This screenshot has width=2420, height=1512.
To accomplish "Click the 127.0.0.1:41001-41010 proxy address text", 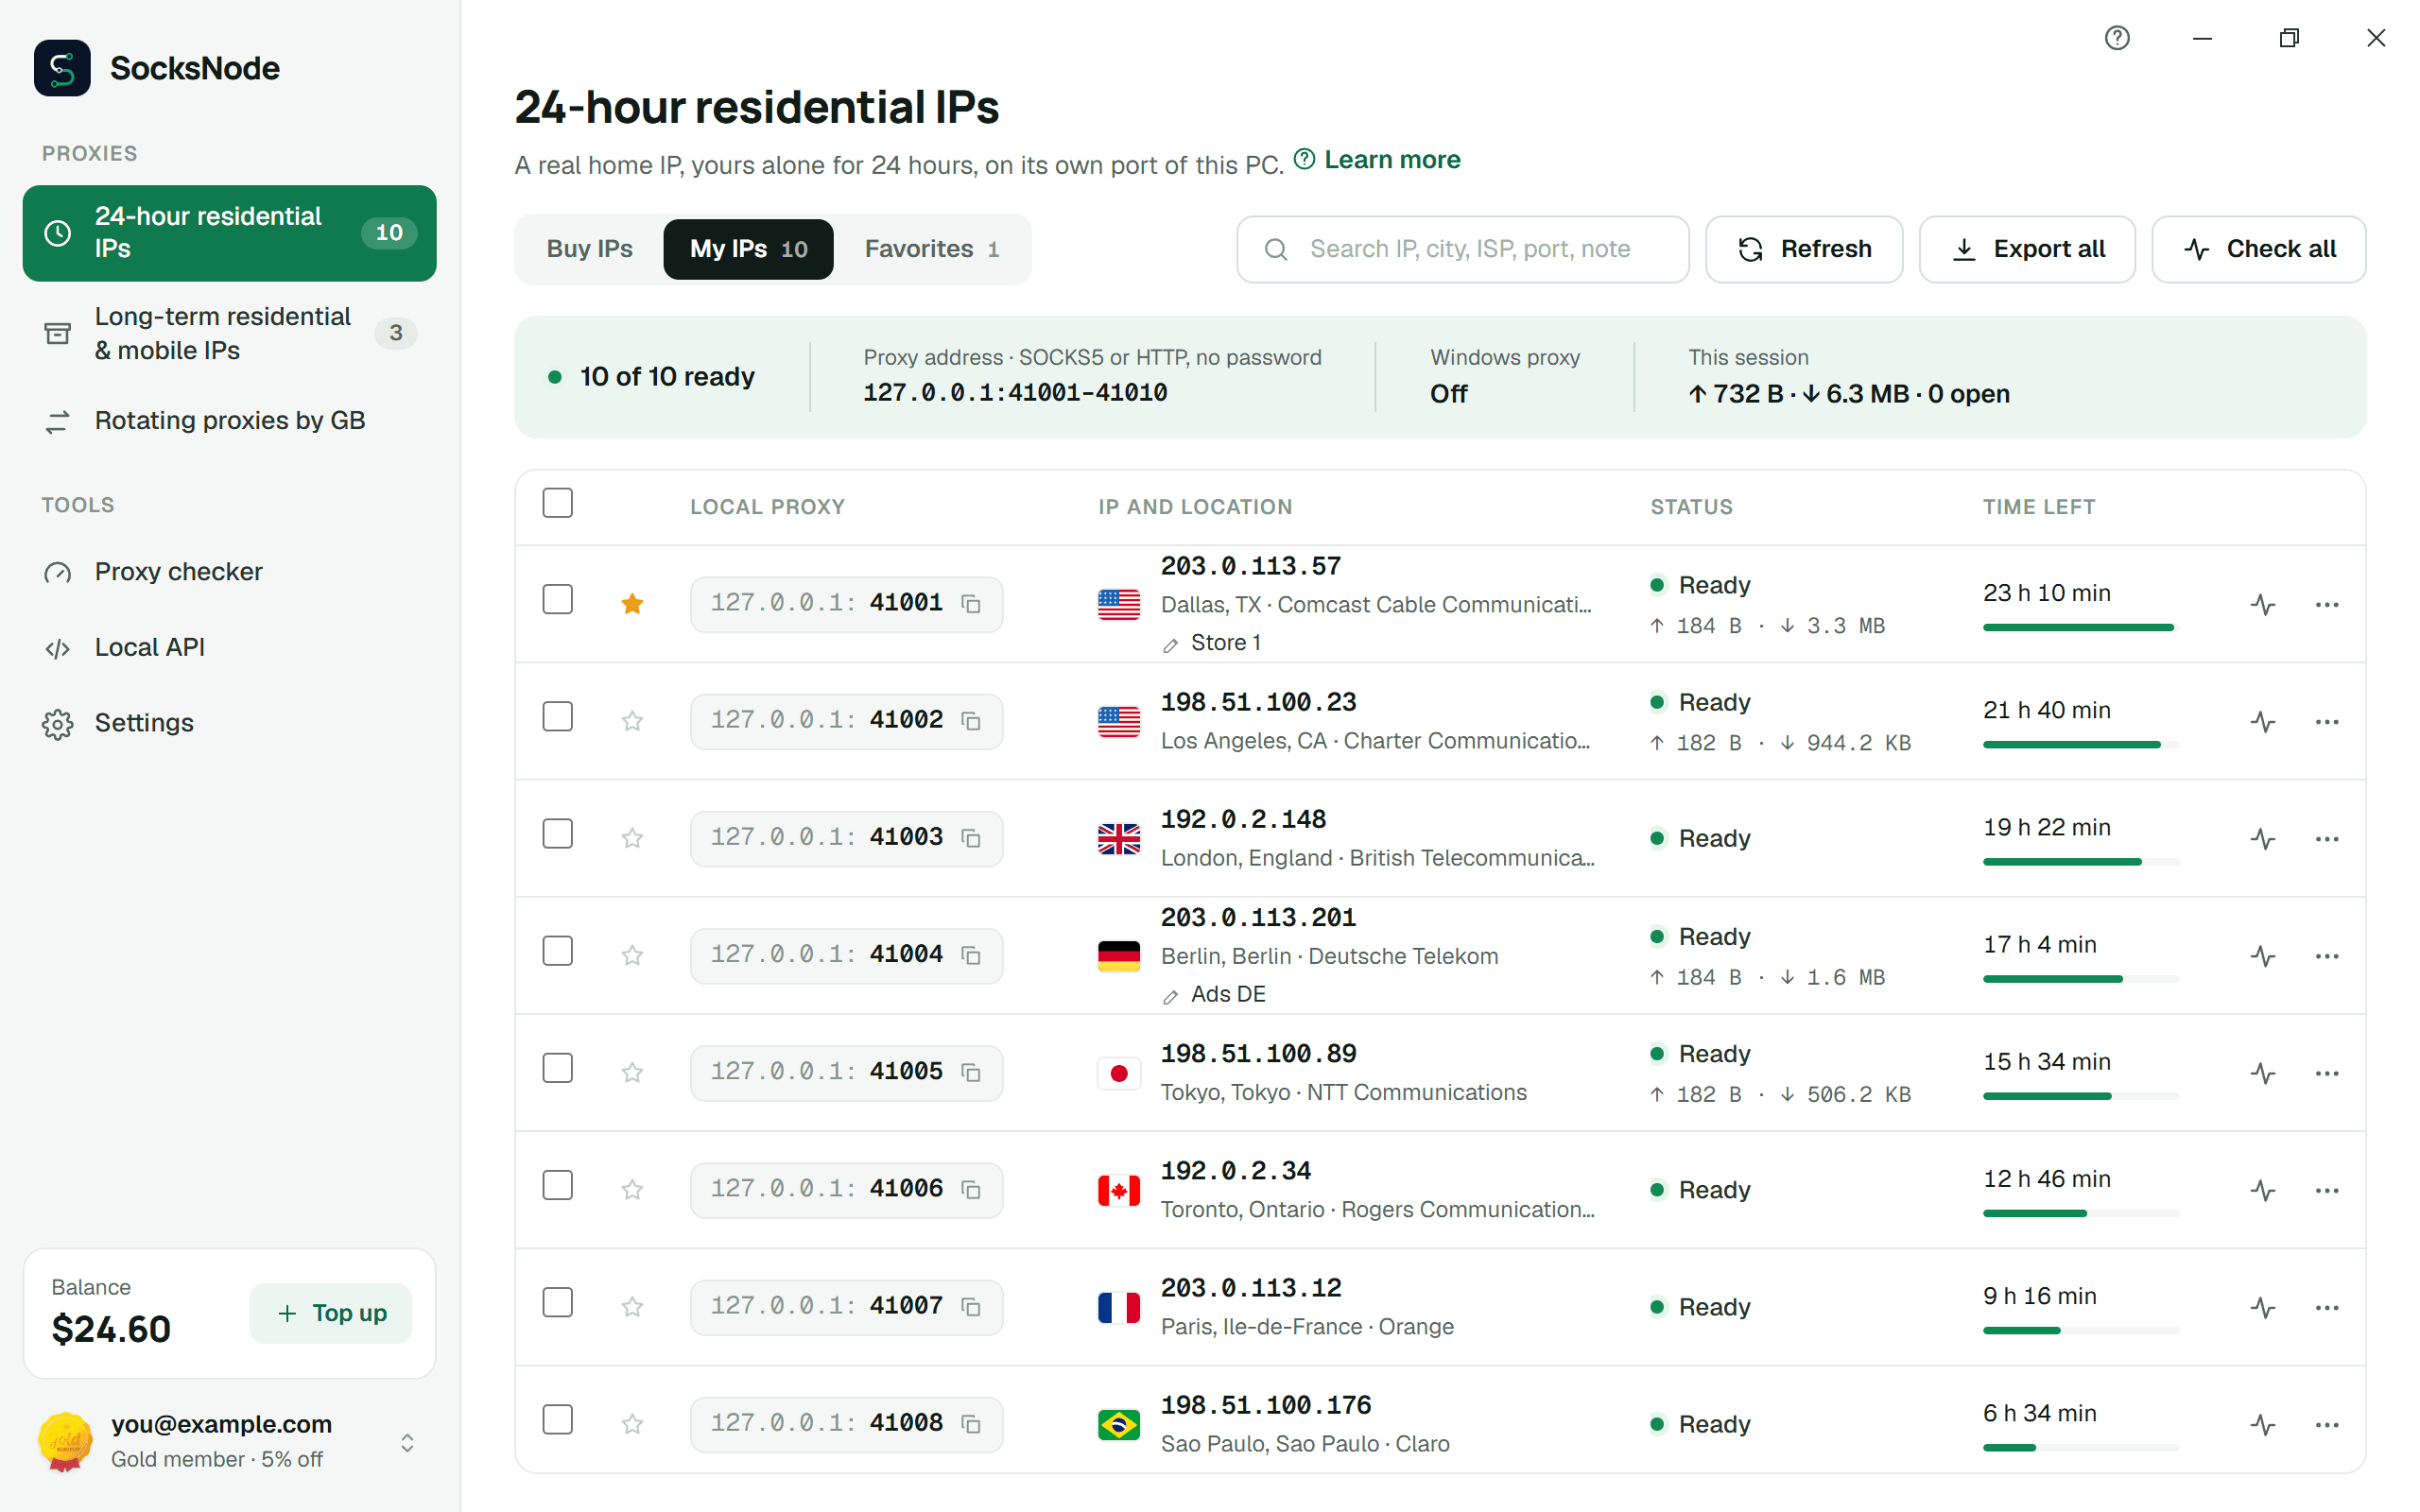I will (x=1015, y=392).
